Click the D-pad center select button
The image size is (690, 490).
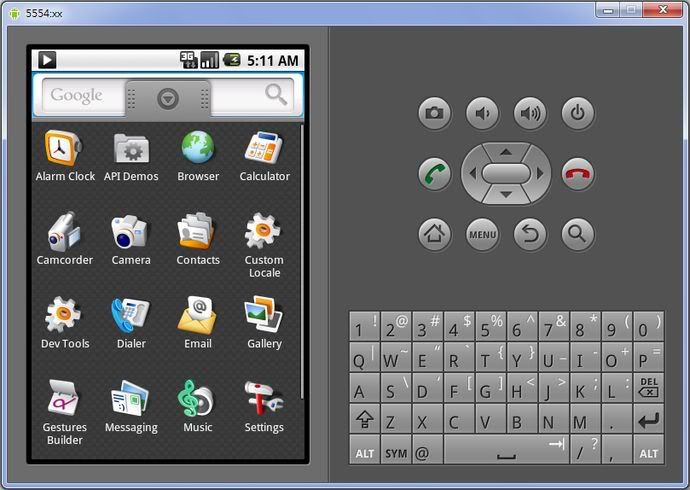click(x=506, y=173)
